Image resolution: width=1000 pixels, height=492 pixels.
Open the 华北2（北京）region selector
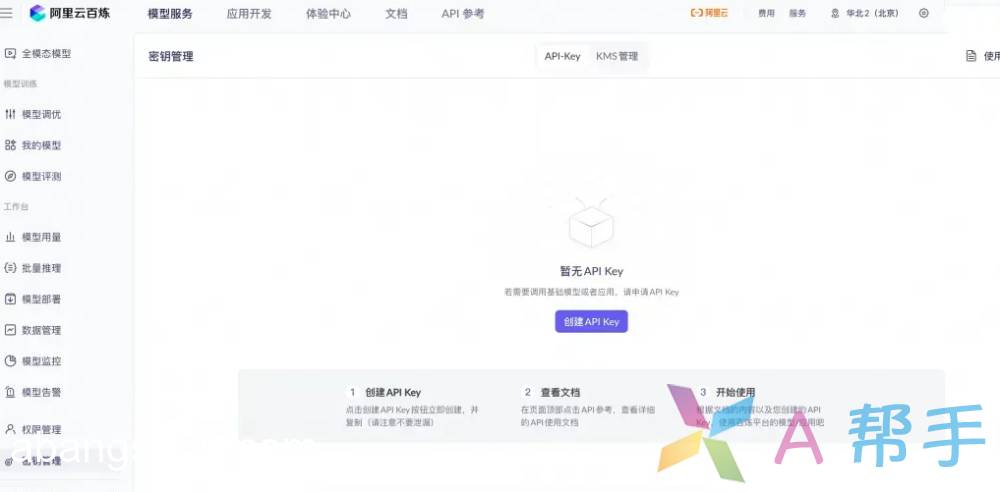(x=865, y=13)
